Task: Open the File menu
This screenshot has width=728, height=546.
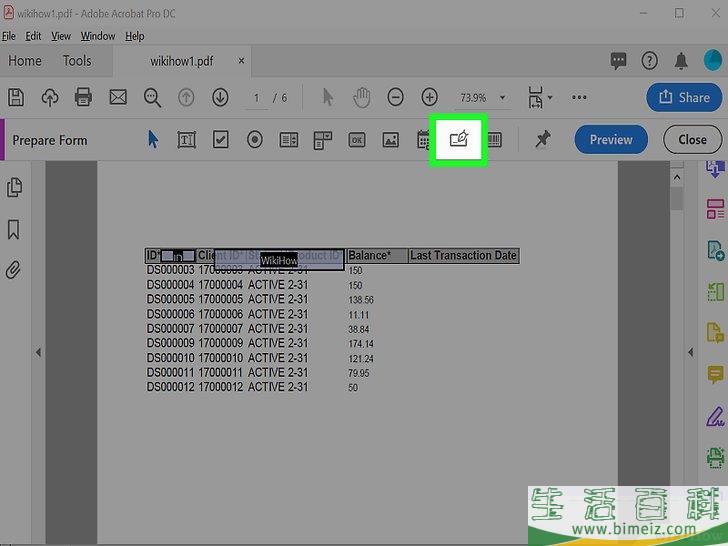Action: [8, 36]
